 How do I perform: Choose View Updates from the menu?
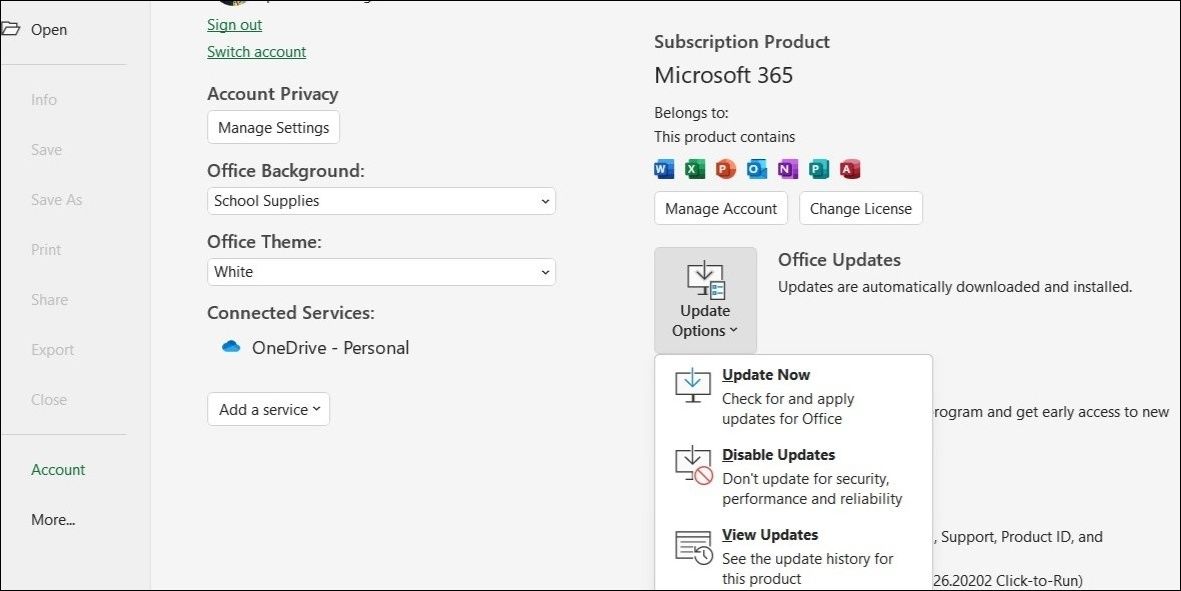click(x=793, y=556)
